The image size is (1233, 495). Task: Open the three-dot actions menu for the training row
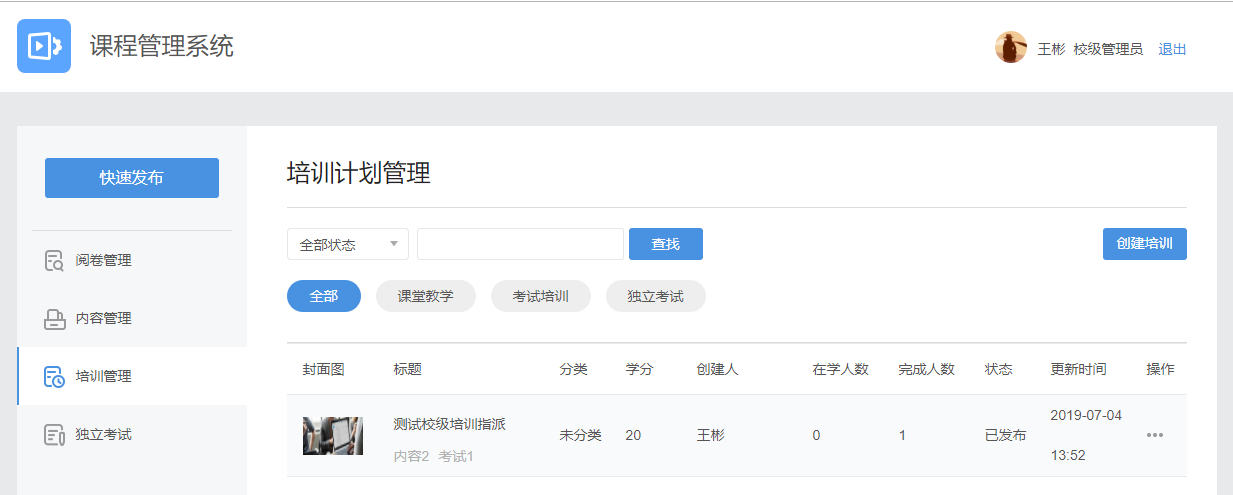[1155, 435]
